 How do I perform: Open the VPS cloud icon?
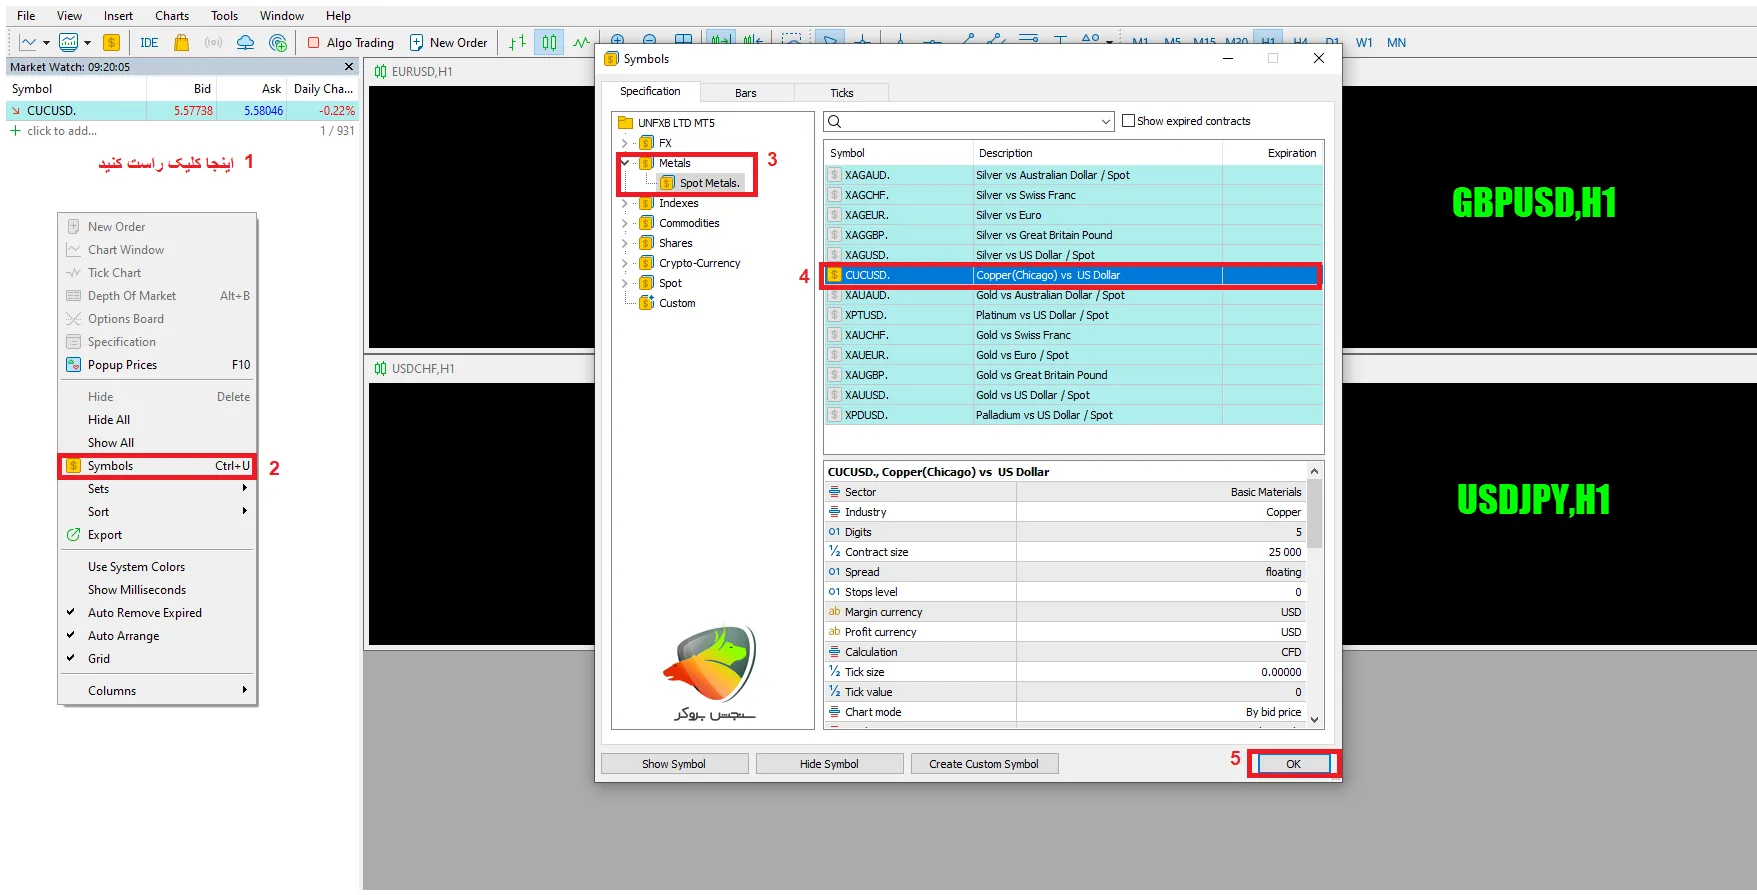click(x=245, y=43)
